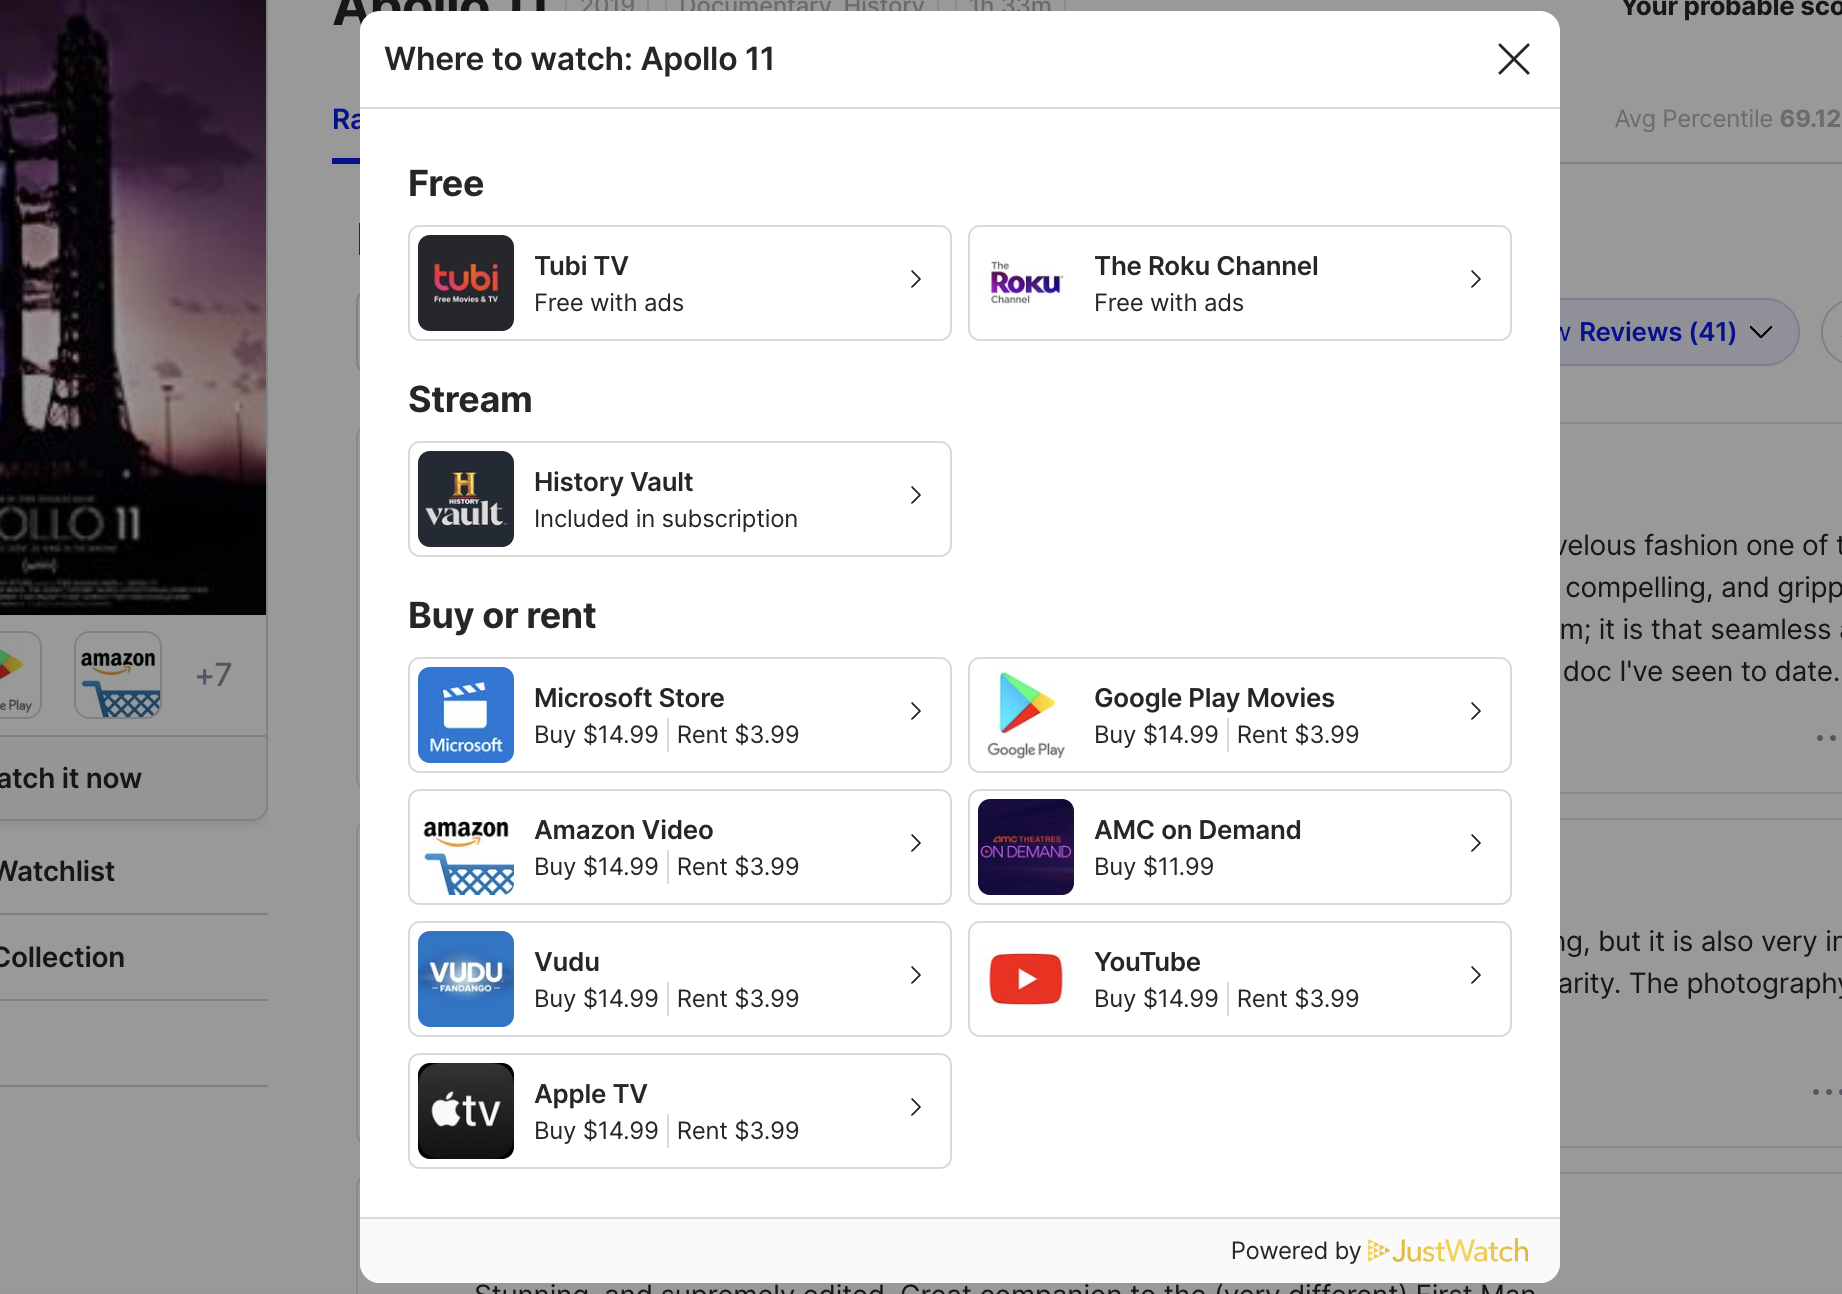The image size is (1842, 1294).
Task: Close the Where to watch dialog
Action: [x=1514, y=59]
